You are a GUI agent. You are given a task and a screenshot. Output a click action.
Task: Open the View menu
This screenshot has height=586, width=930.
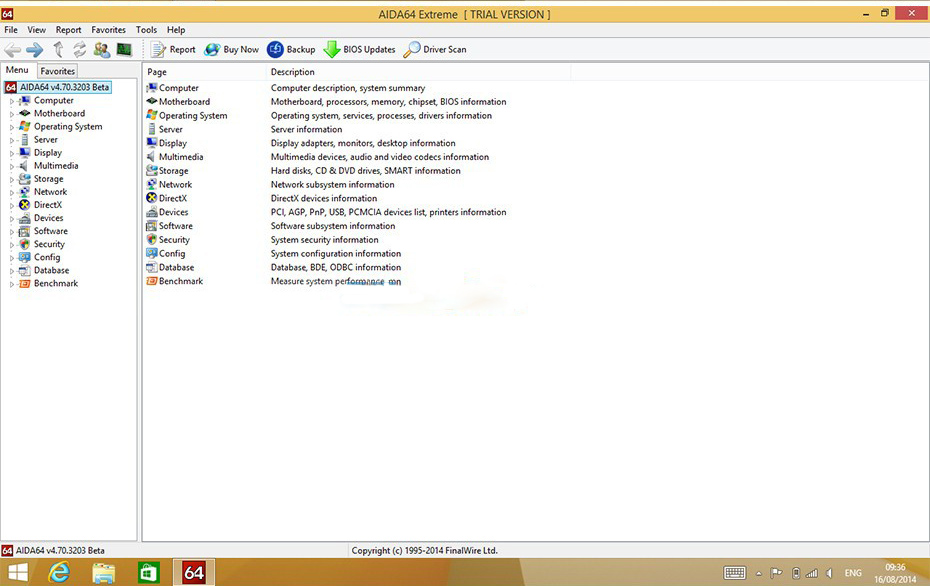click(x=36, y=30)
